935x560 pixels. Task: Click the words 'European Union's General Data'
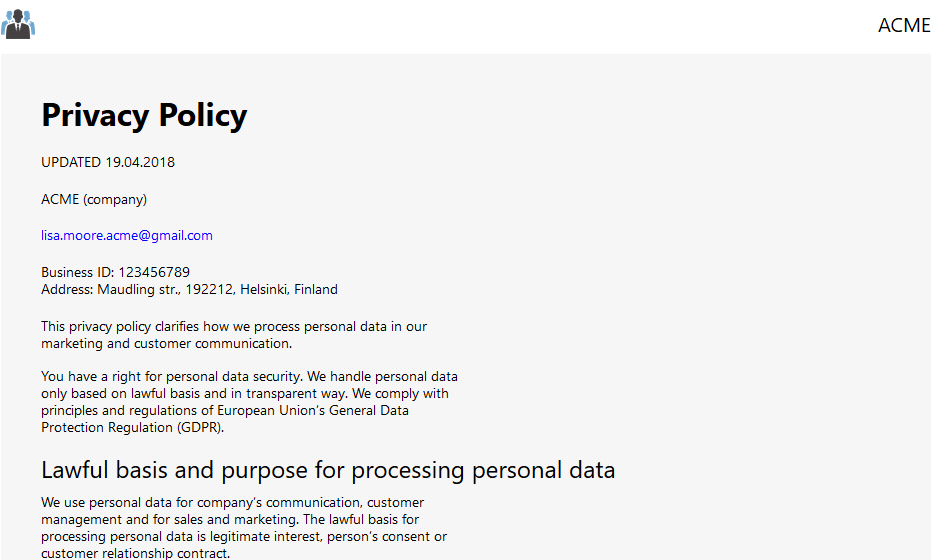coord(312,410)
